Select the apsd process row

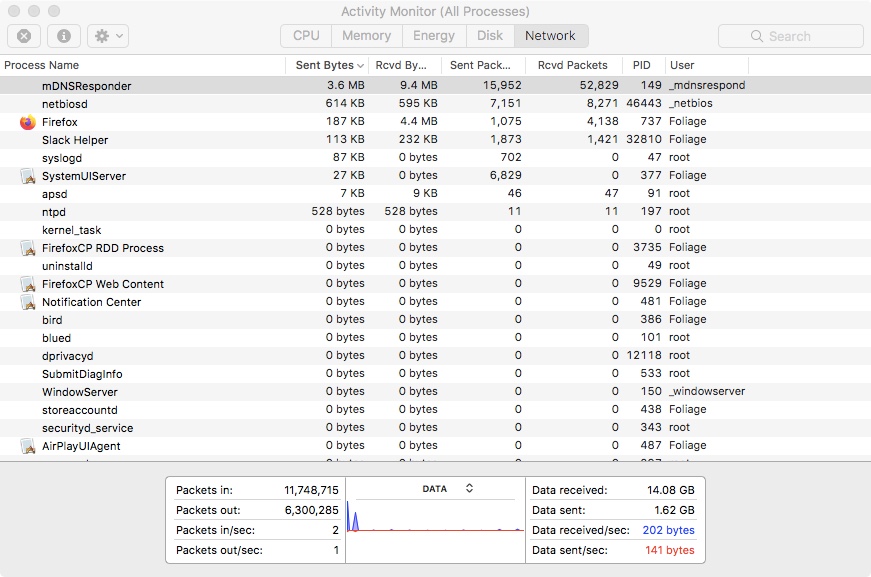(x=436, y=194)
